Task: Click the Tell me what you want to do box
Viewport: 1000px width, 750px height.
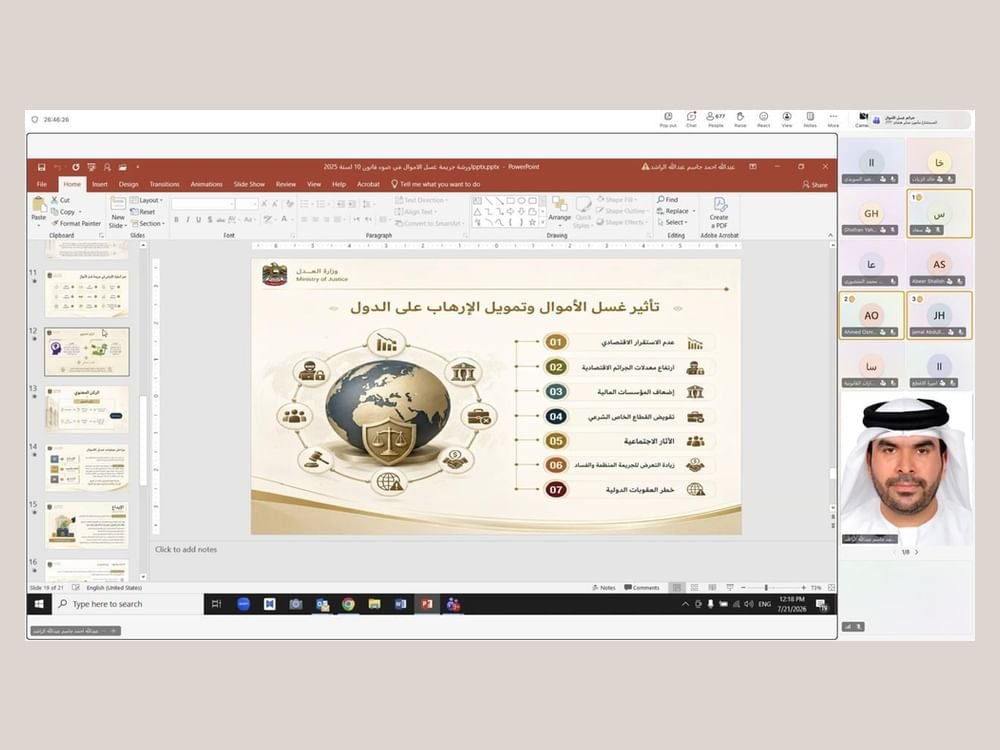Action: coord(436,184)
